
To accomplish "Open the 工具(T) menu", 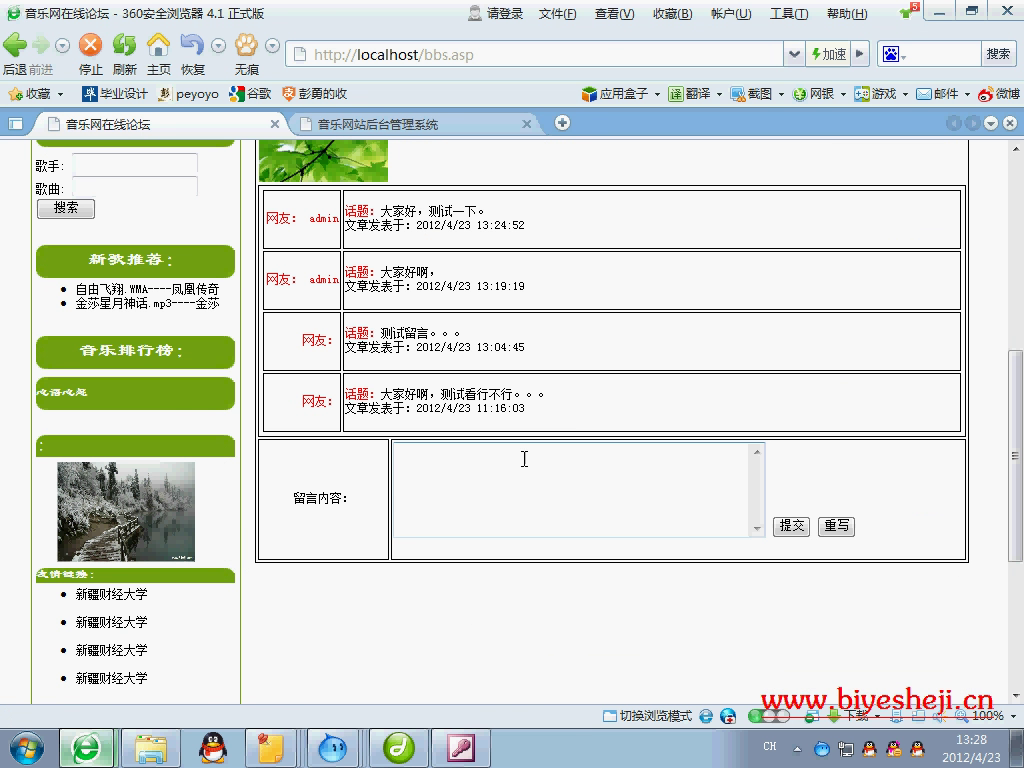I will pyautogui.click(x=789, y=14).
